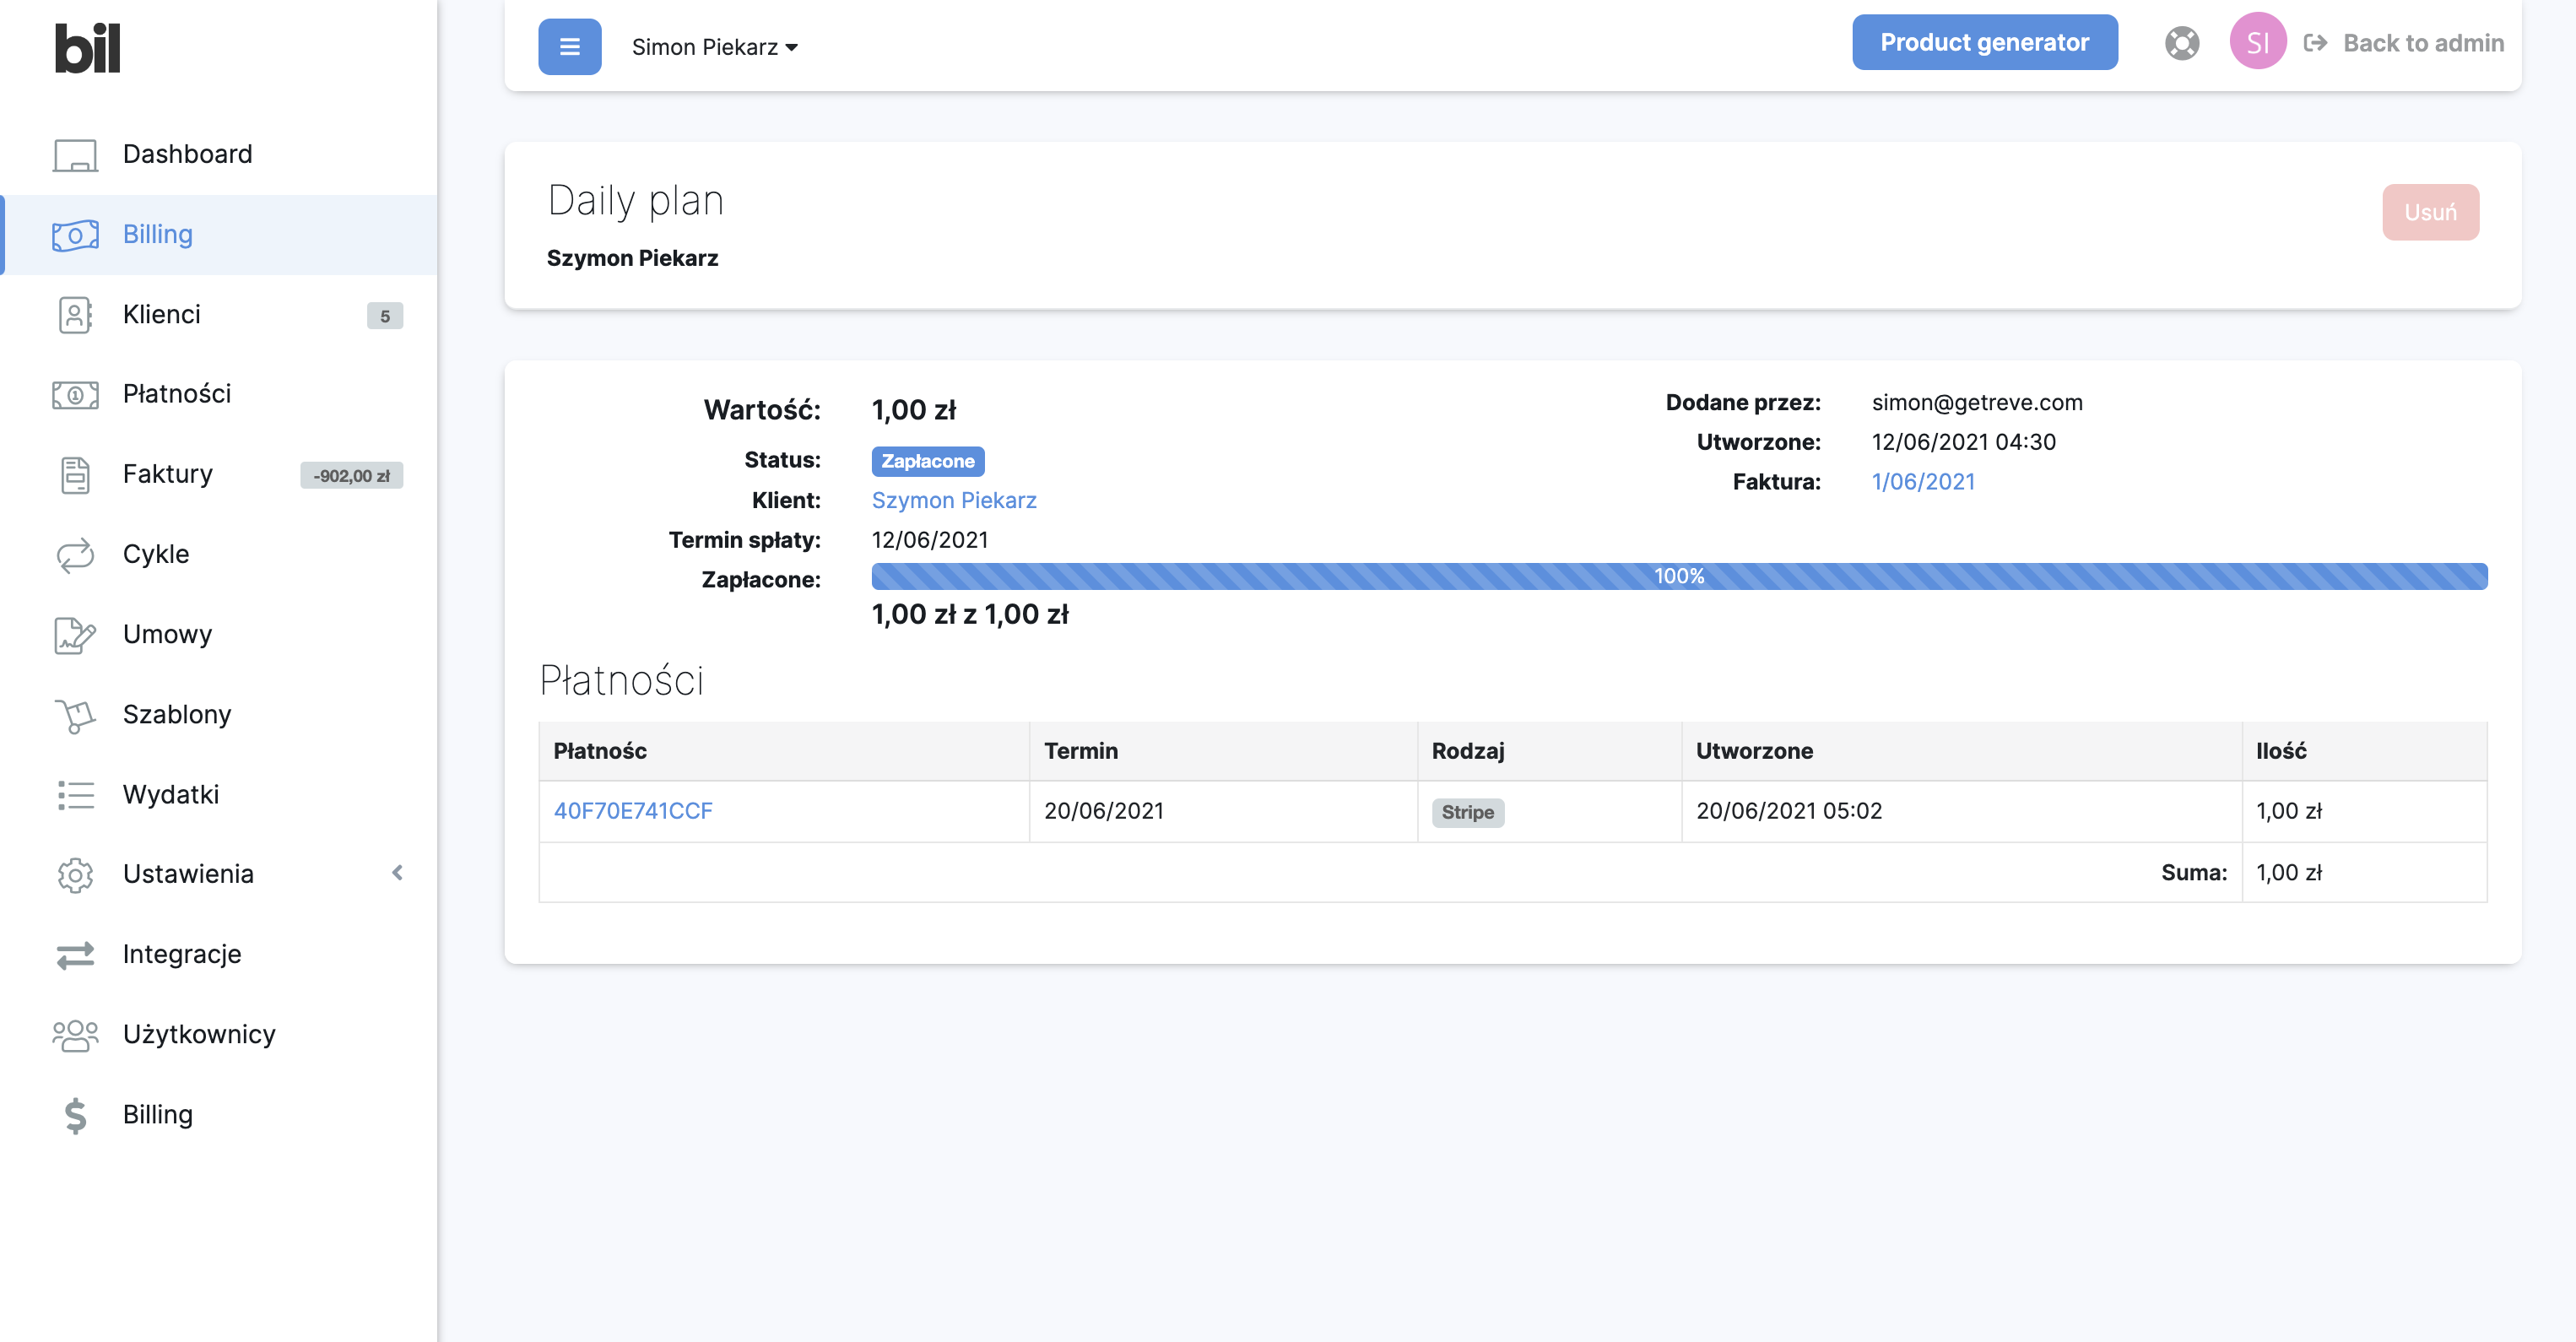The image size is (2576, 1342).
Task: Click the Umowy signing icon
Action: (75, 635)
